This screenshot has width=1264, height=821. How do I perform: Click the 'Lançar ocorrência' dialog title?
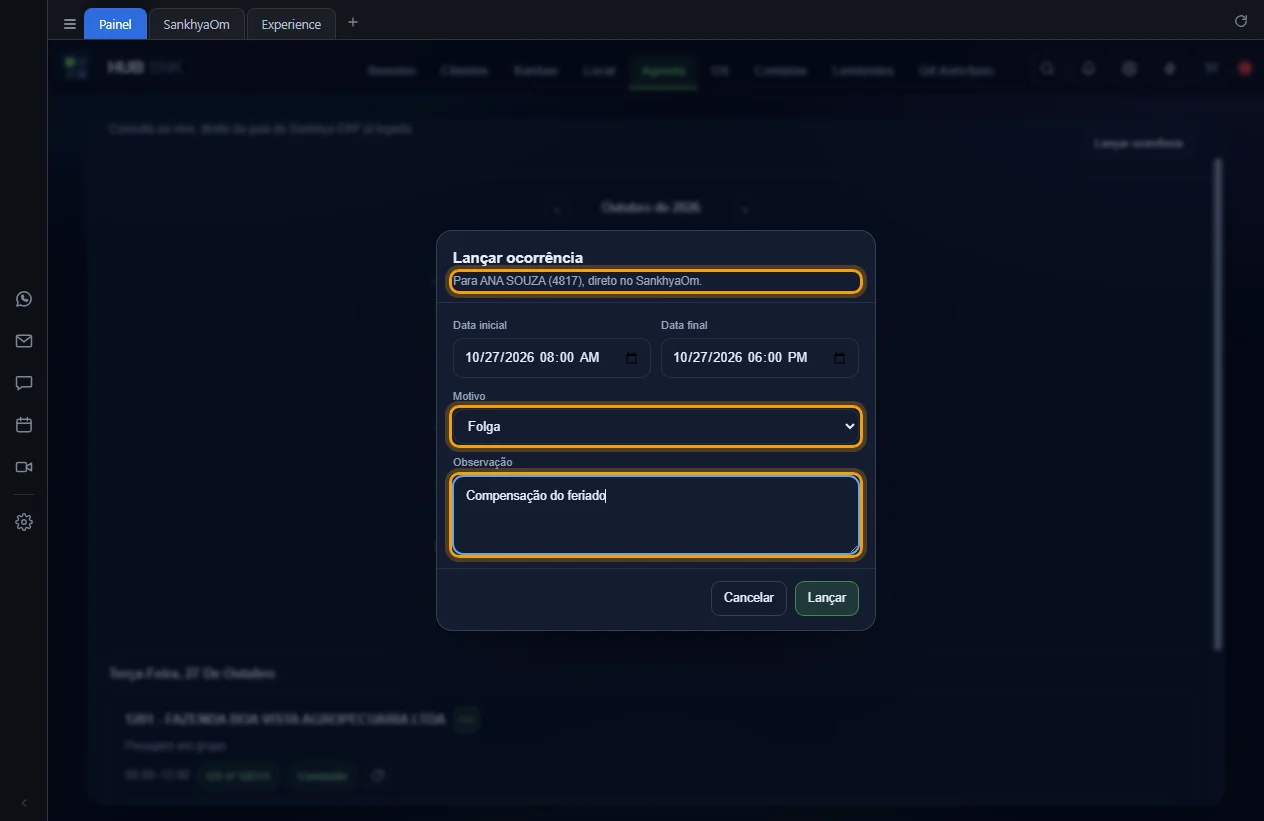pyautogui.click(x=518, y=258)
